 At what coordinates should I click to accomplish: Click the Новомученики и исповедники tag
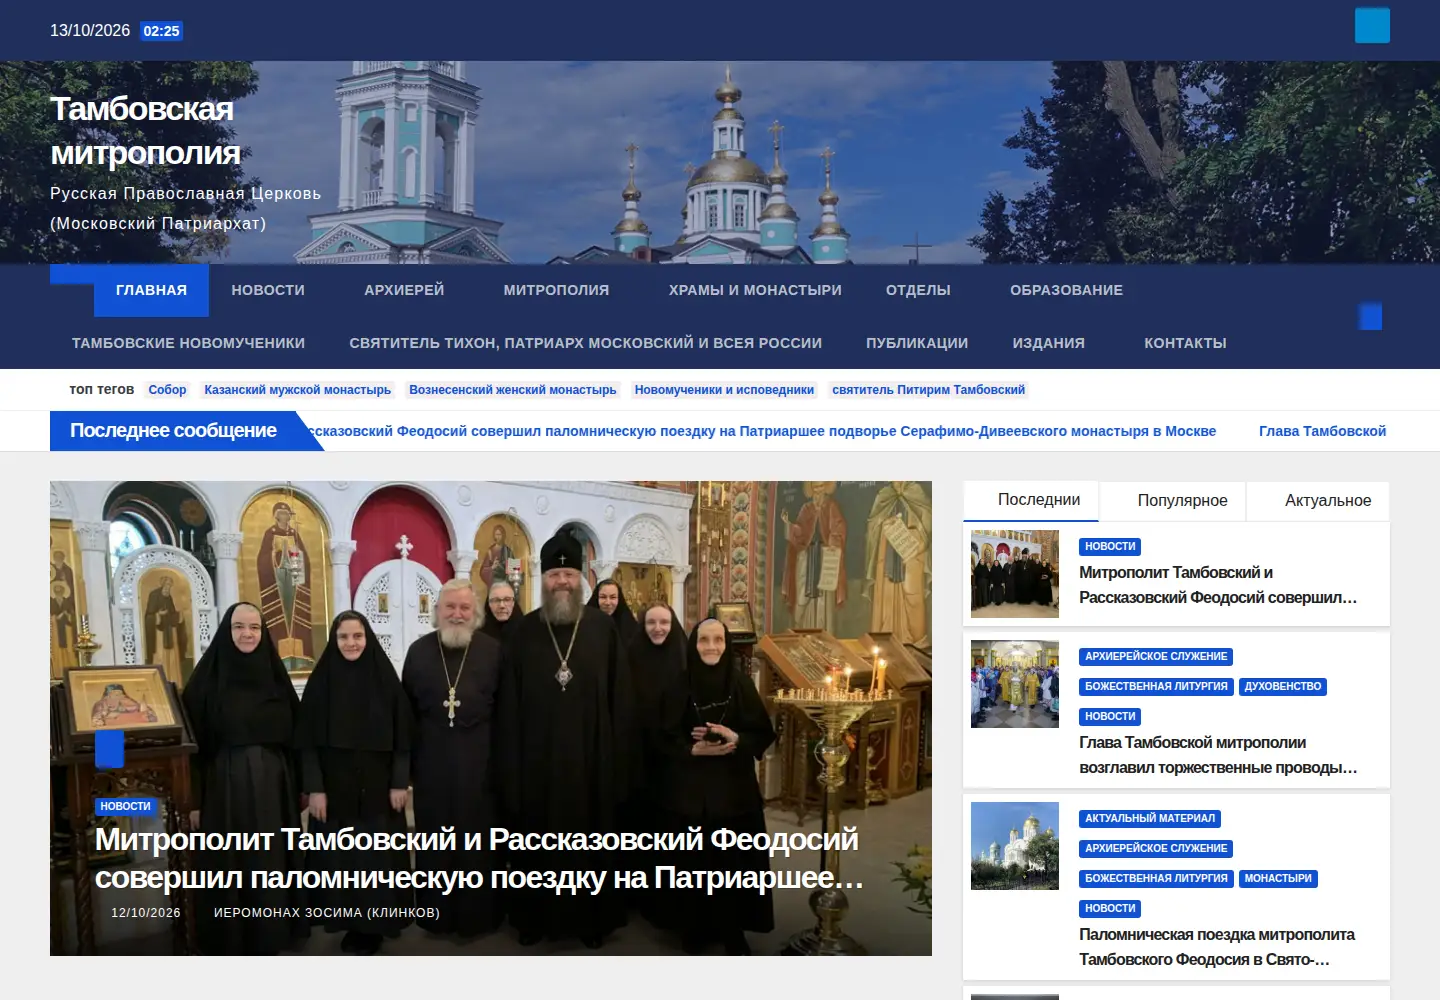click(724, 390)
